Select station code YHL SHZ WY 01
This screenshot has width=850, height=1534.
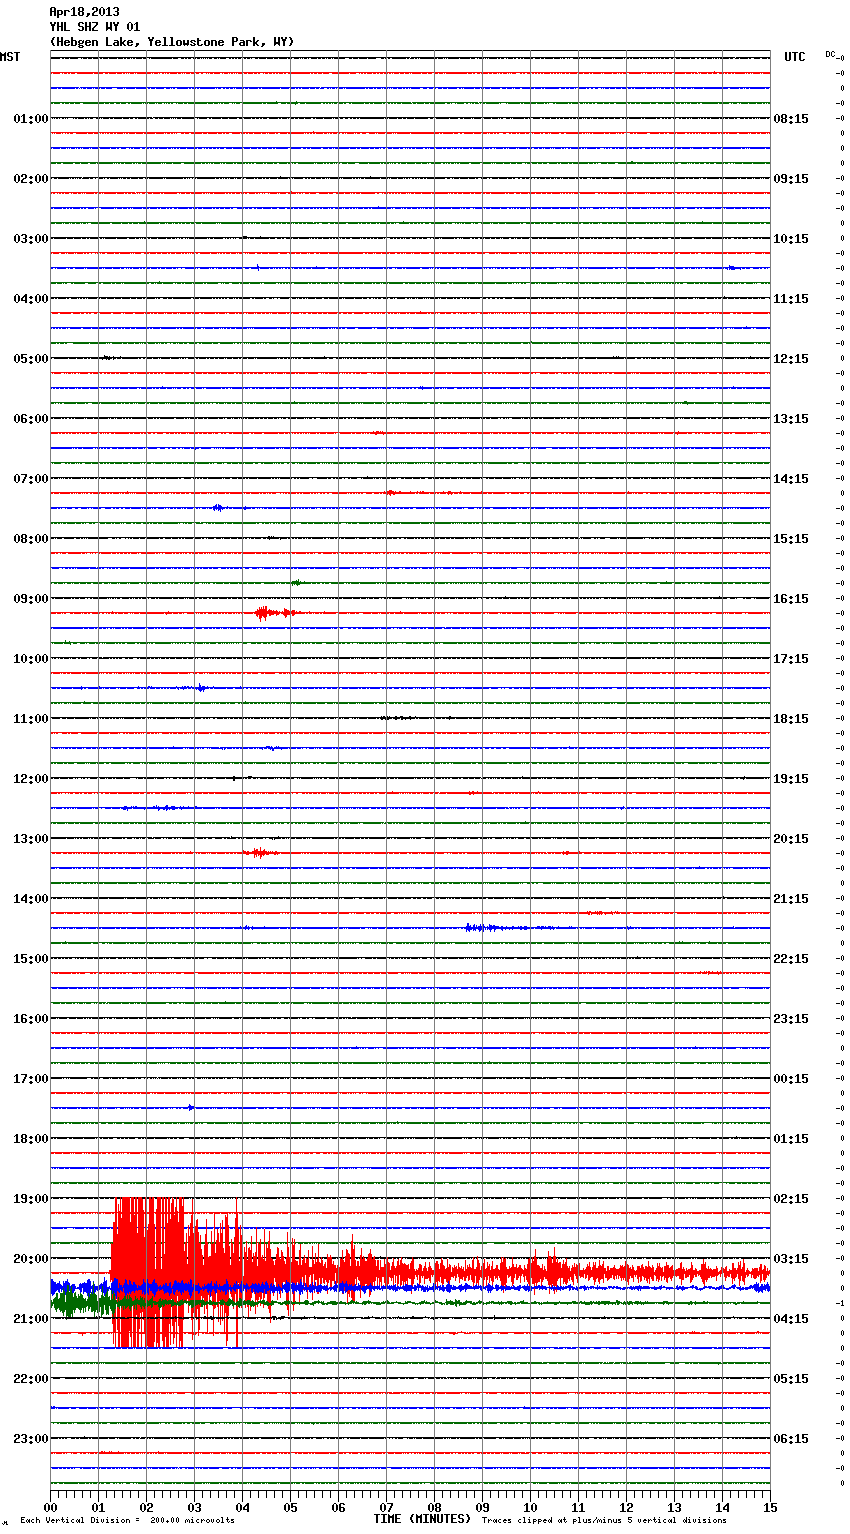point(95,27)
